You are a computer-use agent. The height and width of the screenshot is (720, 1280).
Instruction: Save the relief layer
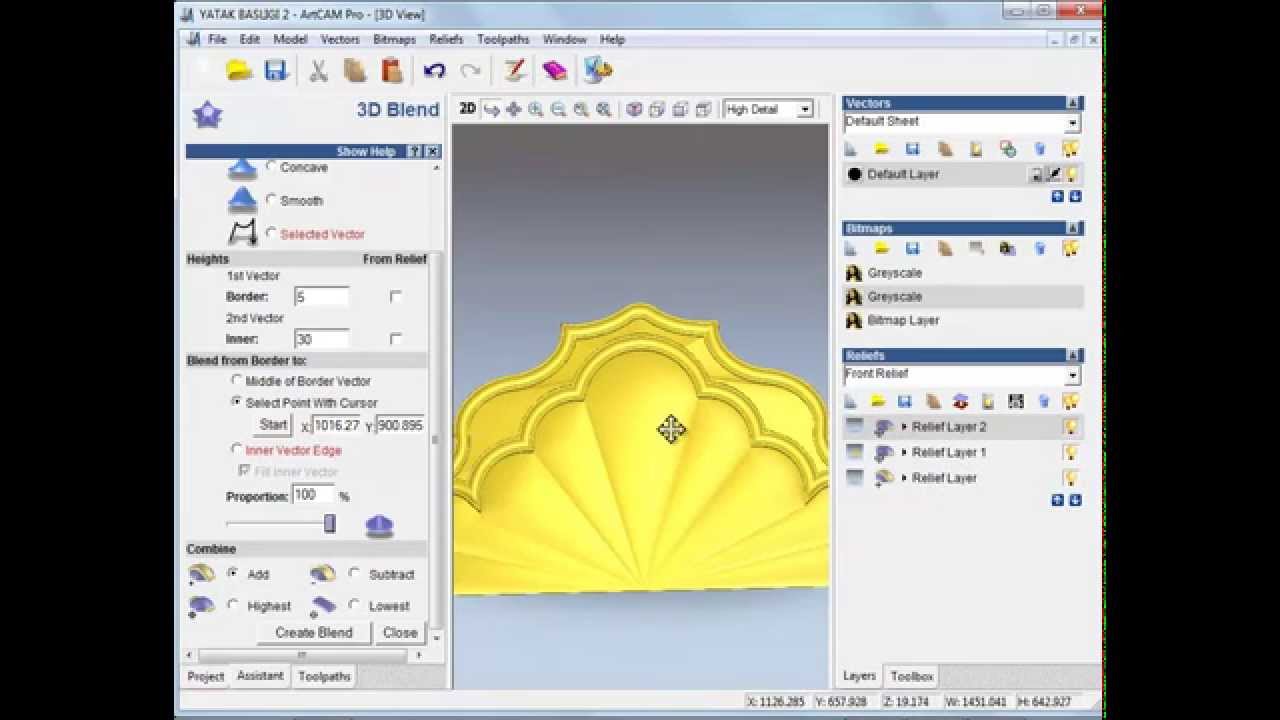905,401
